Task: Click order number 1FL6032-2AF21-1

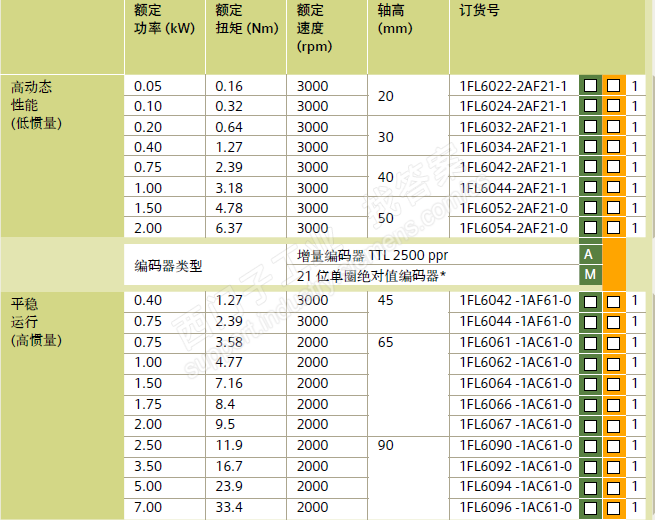Action: [513, 127]
